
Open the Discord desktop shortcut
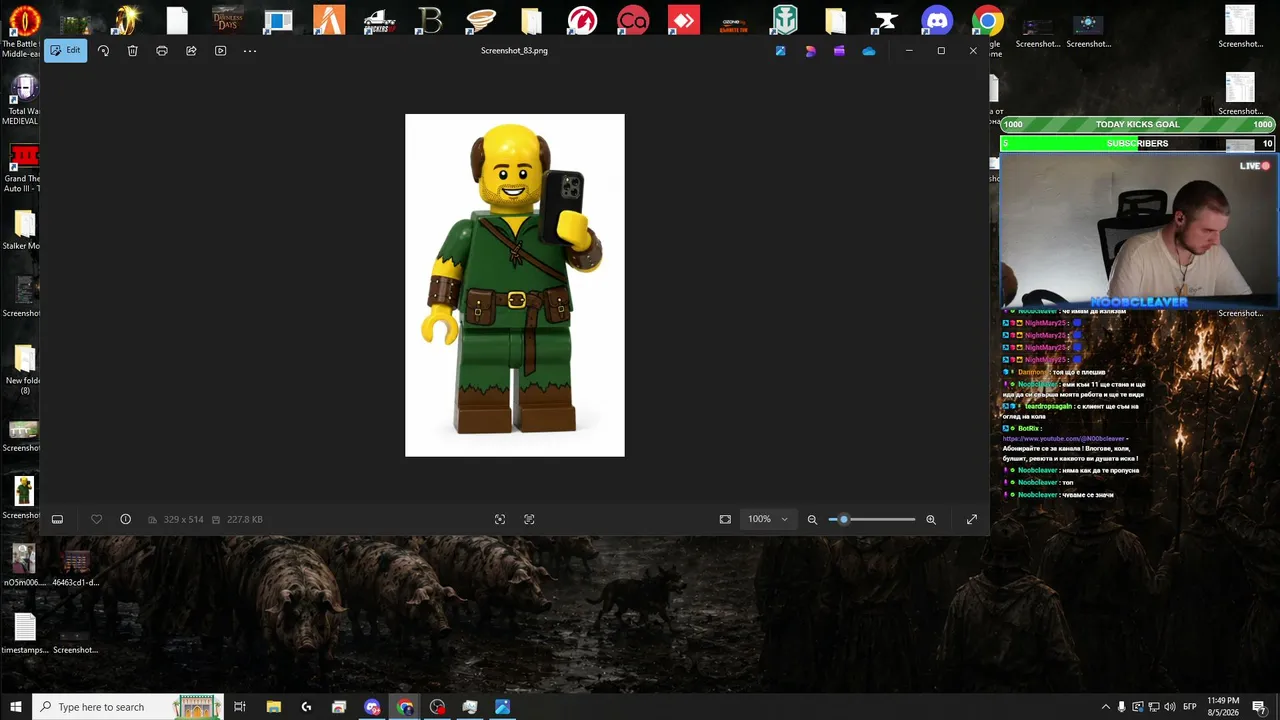point(937,20)
